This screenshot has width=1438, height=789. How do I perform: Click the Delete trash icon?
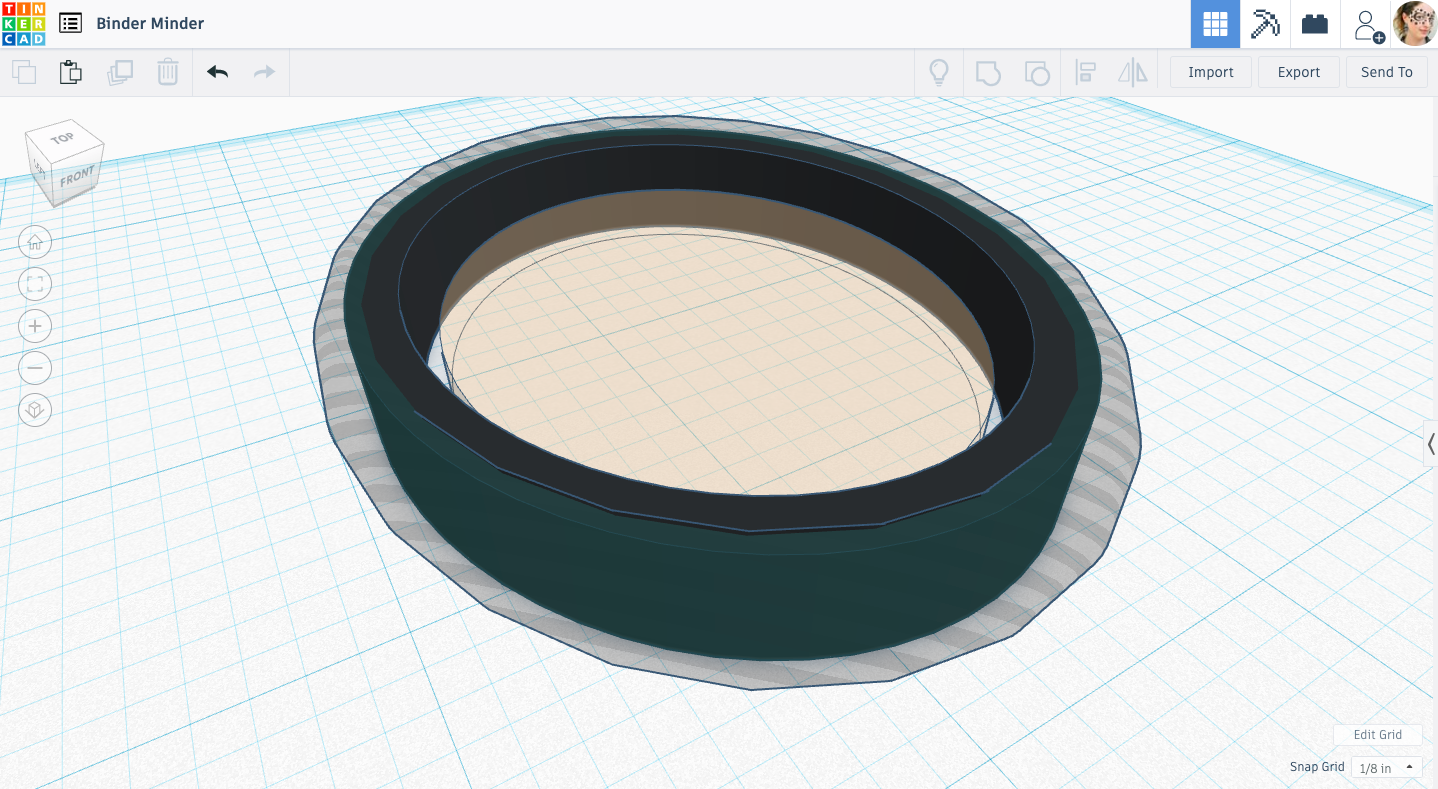(x=168, y=72)
